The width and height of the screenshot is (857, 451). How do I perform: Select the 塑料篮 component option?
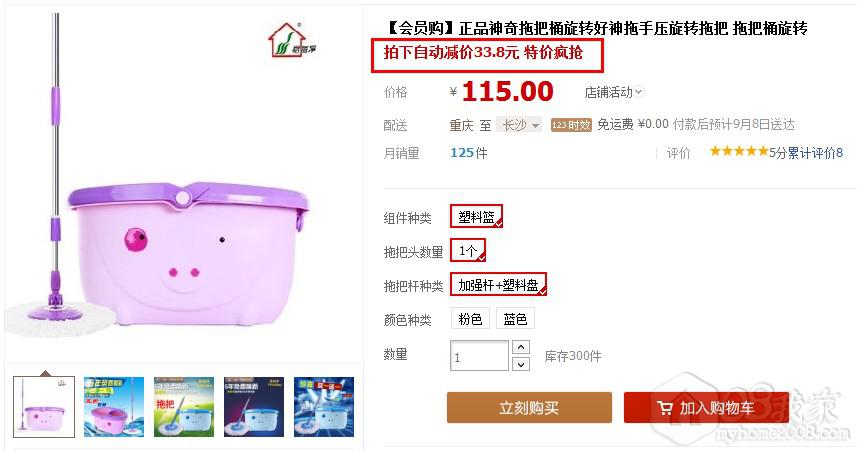tap(476, 216)
